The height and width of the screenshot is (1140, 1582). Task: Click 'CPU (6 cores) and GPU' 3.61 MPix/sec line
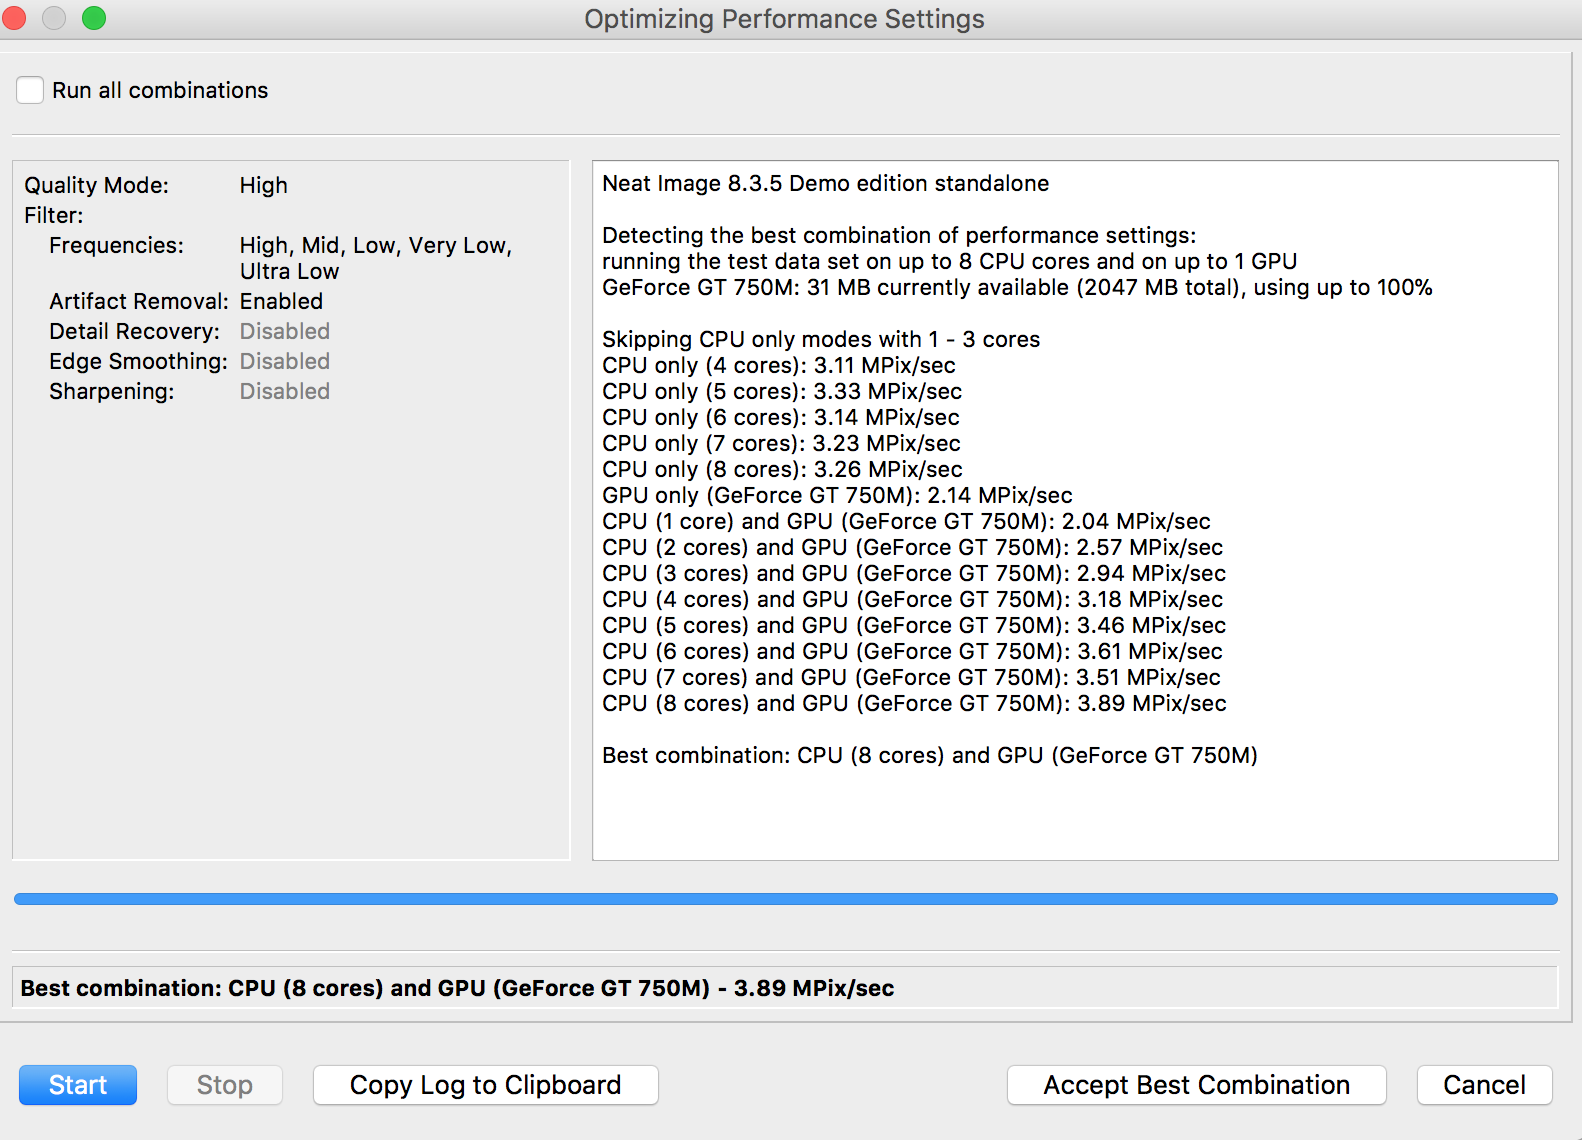(x=913, y=651)
